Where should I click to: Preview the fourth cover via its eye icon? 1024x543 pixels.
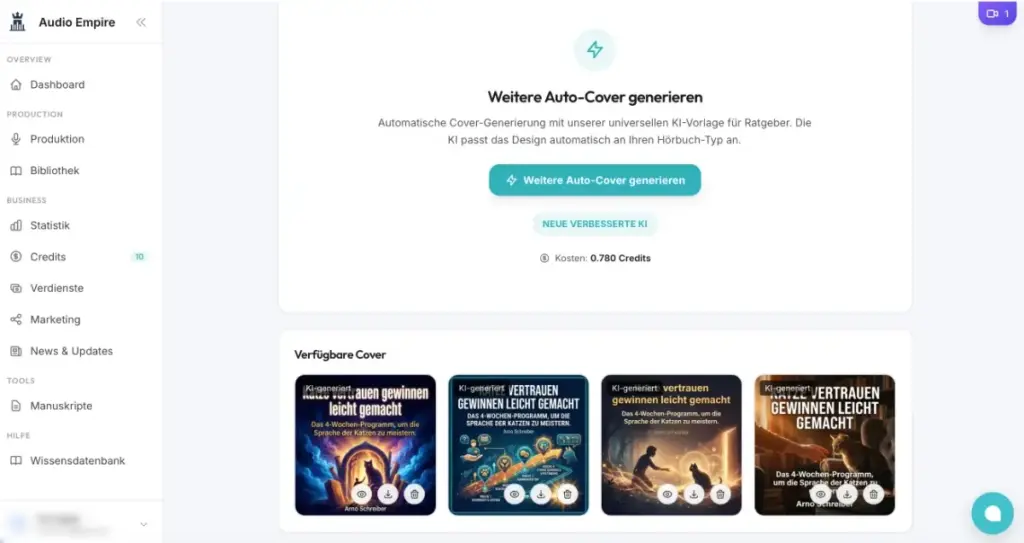[x=821, y=494]
